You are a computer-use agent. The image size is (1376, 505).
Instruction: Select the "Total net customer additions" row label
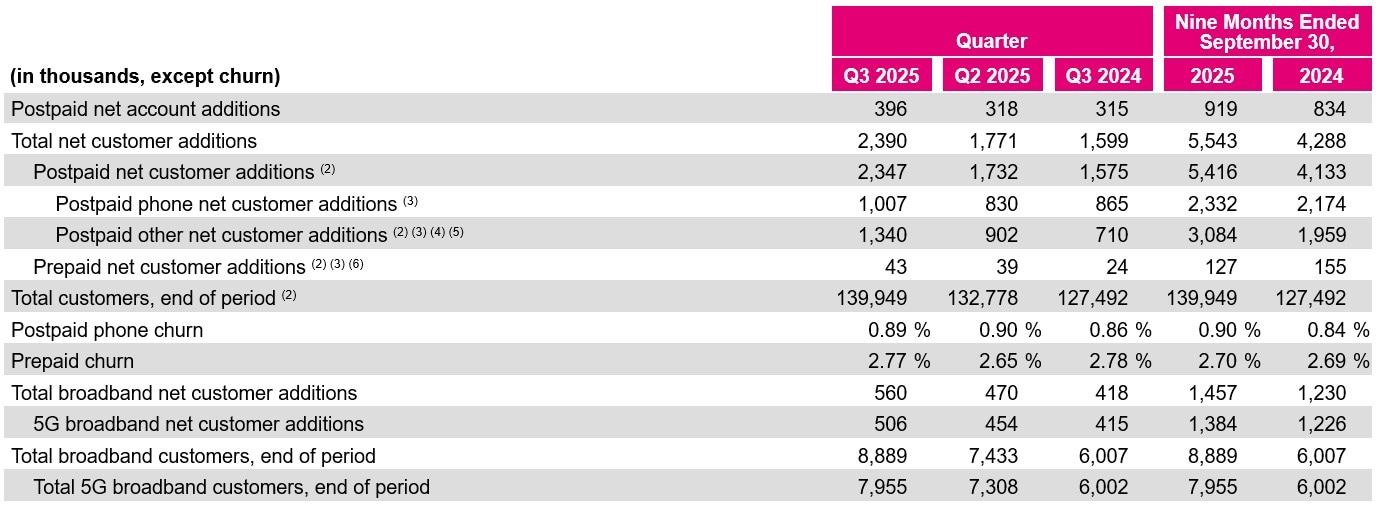click(134, 141)
